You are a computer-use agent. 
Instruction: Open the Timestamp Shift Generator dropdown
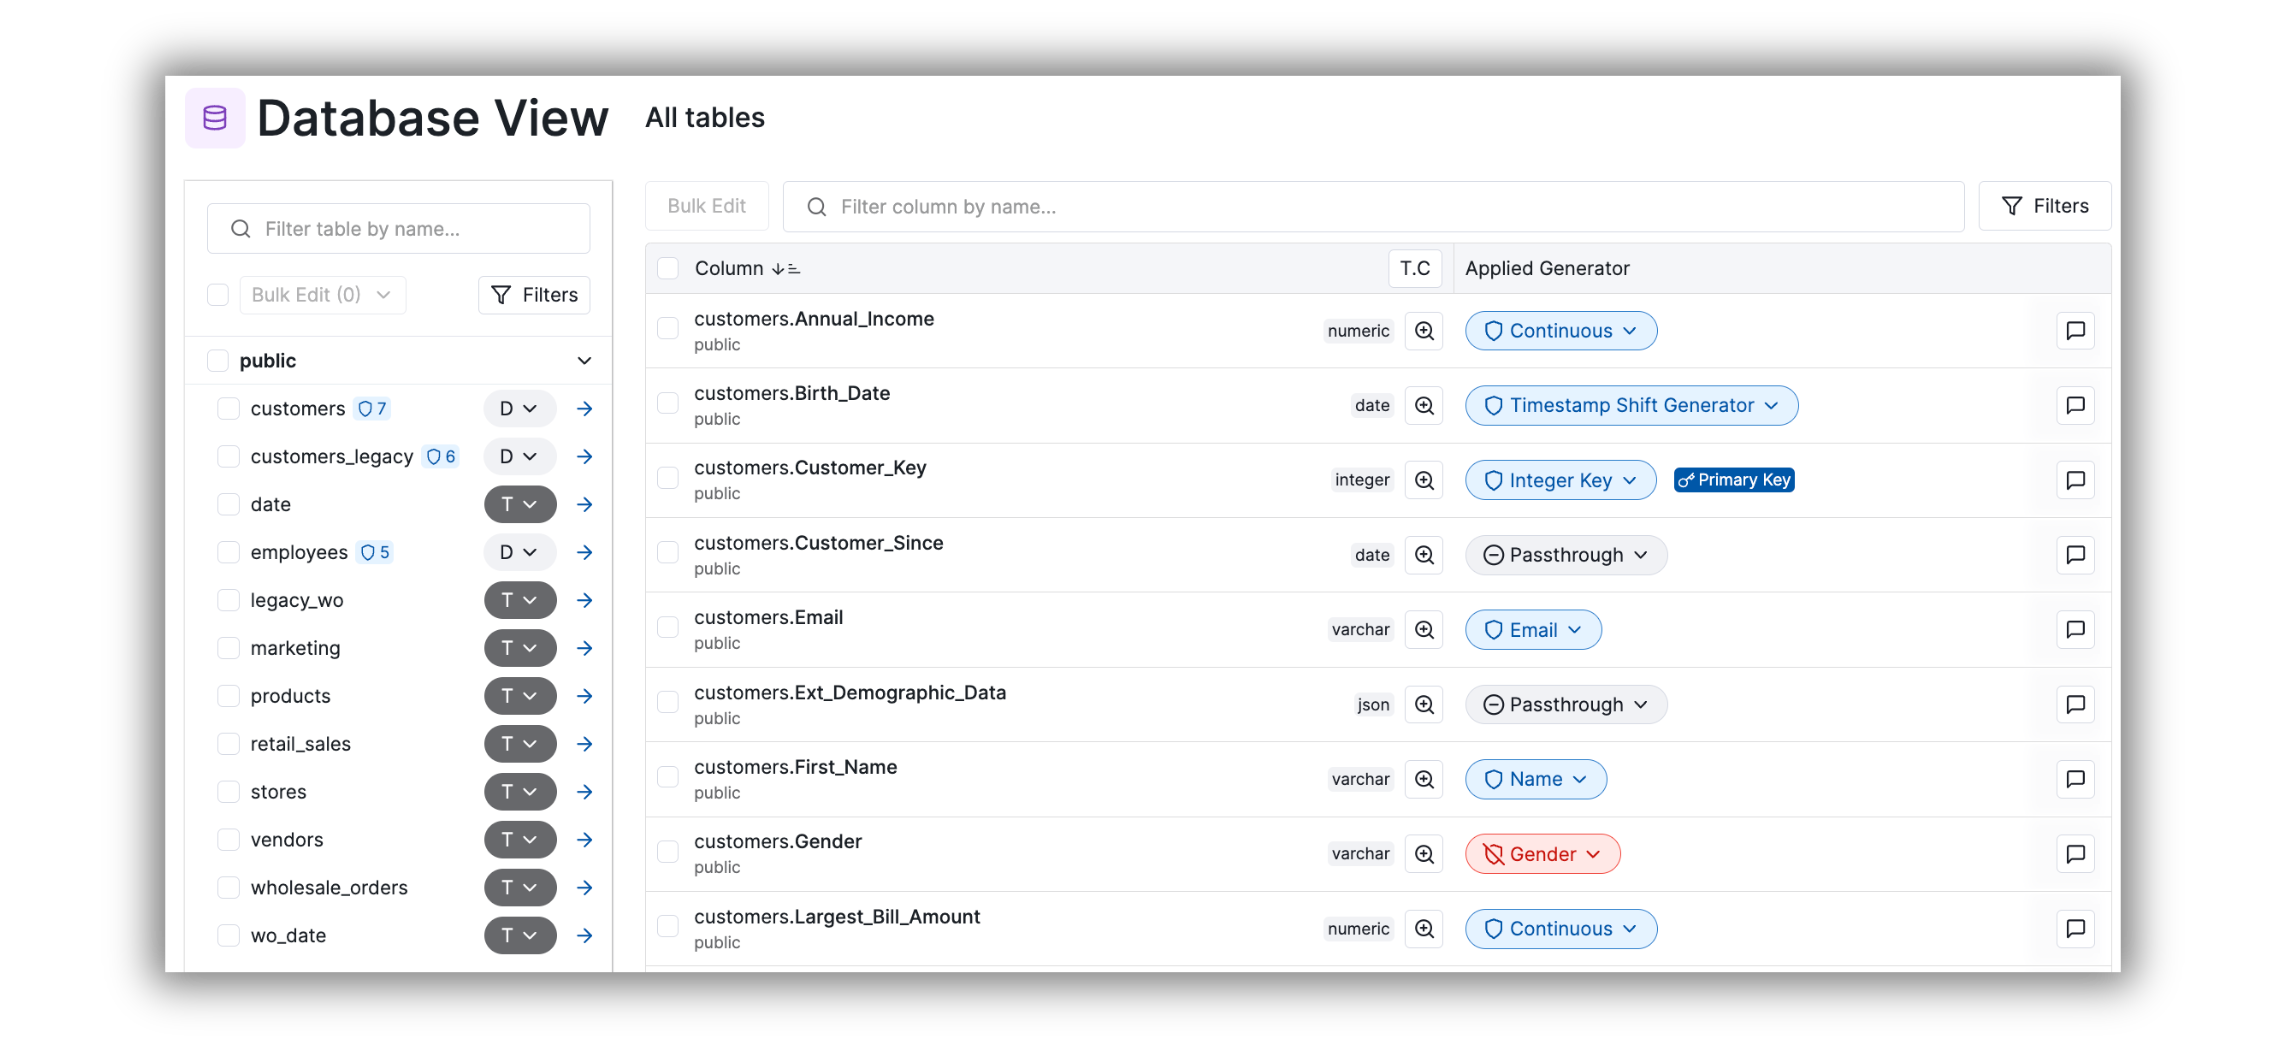click(1631, 406)
